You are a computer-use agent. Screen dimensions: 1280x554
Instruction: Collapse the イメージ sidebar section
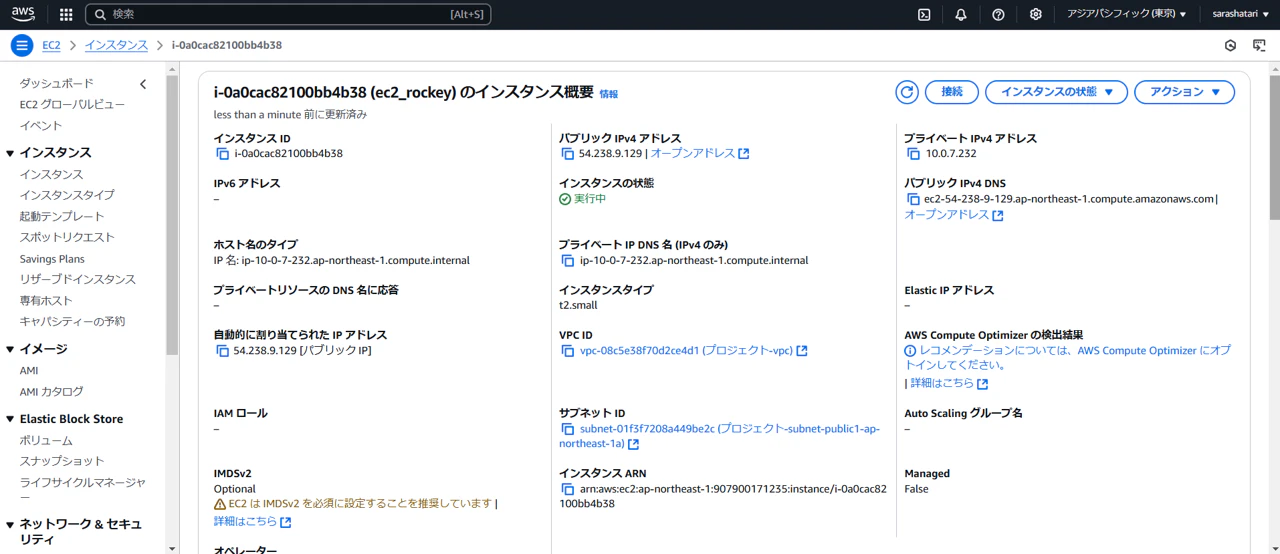[10, 349]
